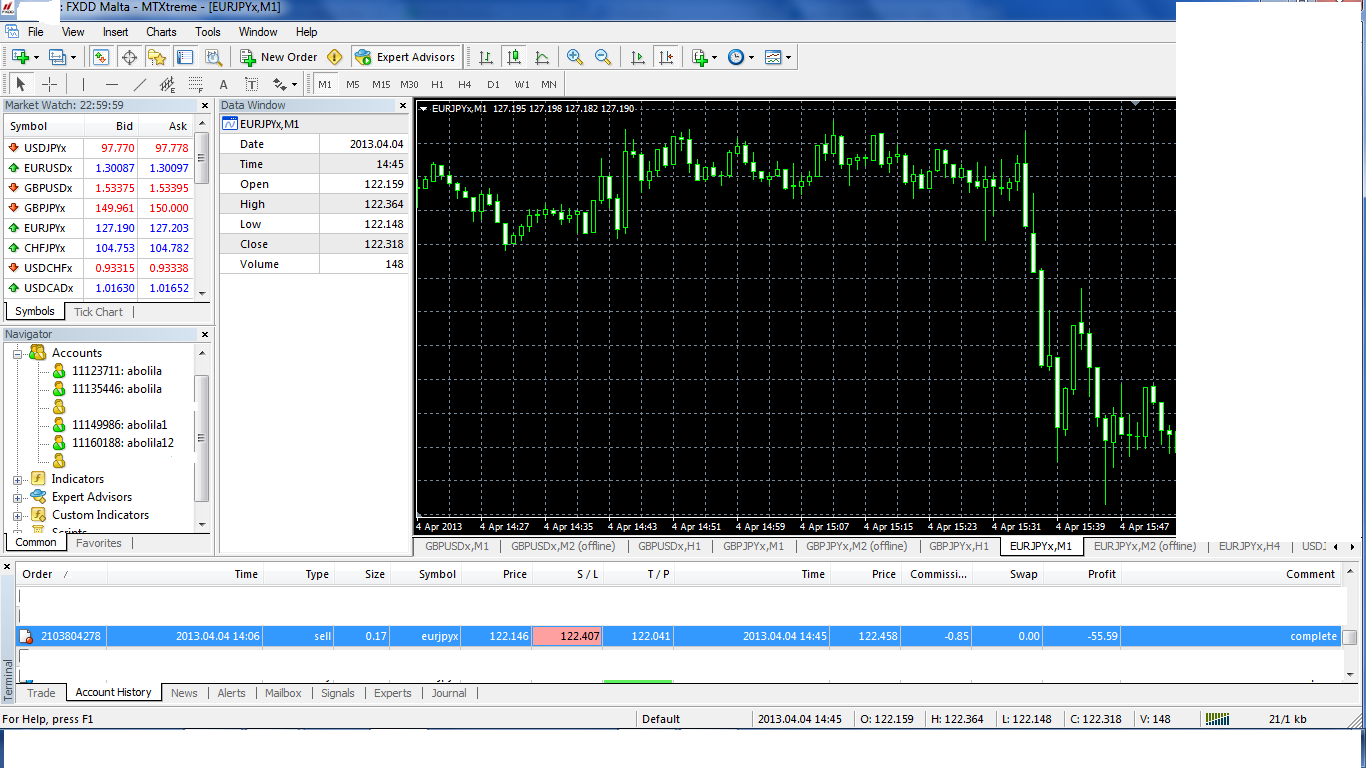Toggle Chart Shift icon
This screenshot has height=768, width=1366.
click(666, 57)
